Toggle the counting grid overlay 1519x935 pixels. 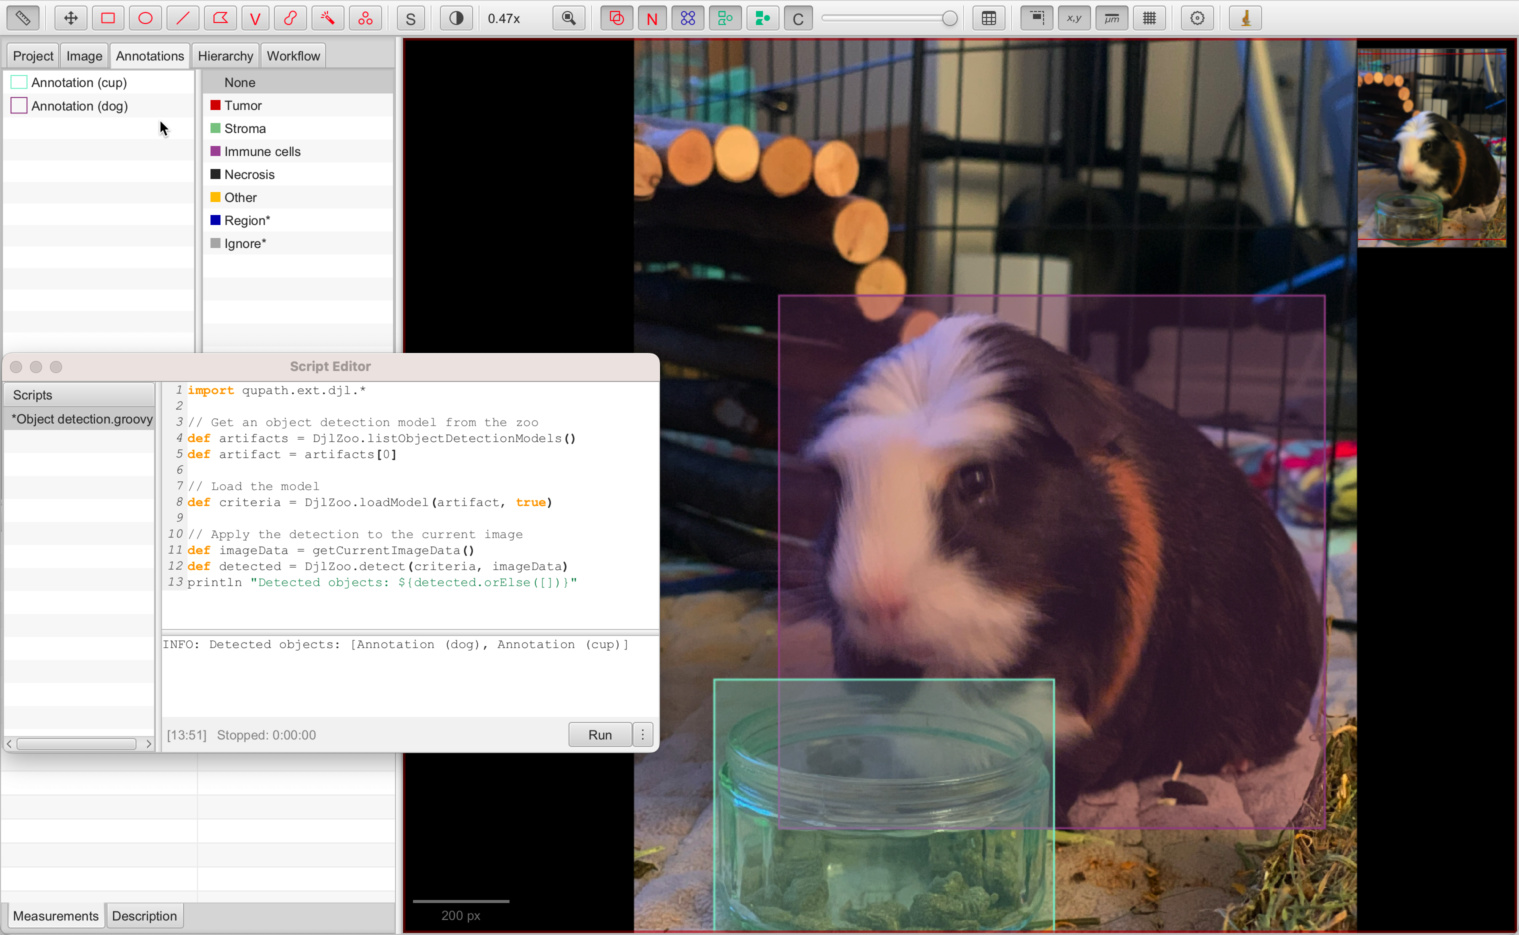click(x=1150, y=18)
